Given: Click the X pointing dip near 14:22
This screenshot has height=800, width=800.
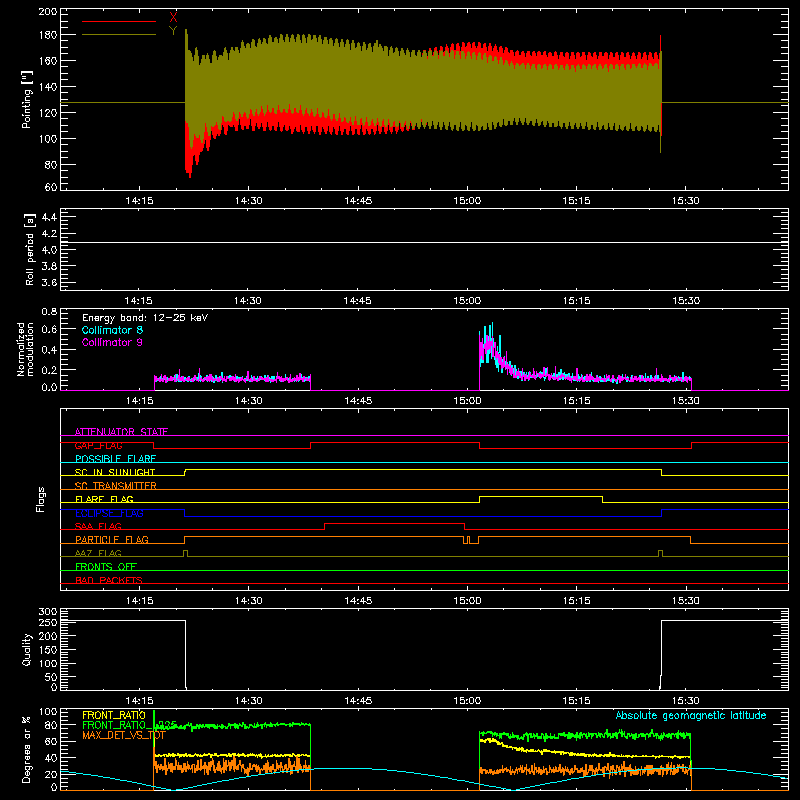Looking at the screenshot, I should 190,166.
